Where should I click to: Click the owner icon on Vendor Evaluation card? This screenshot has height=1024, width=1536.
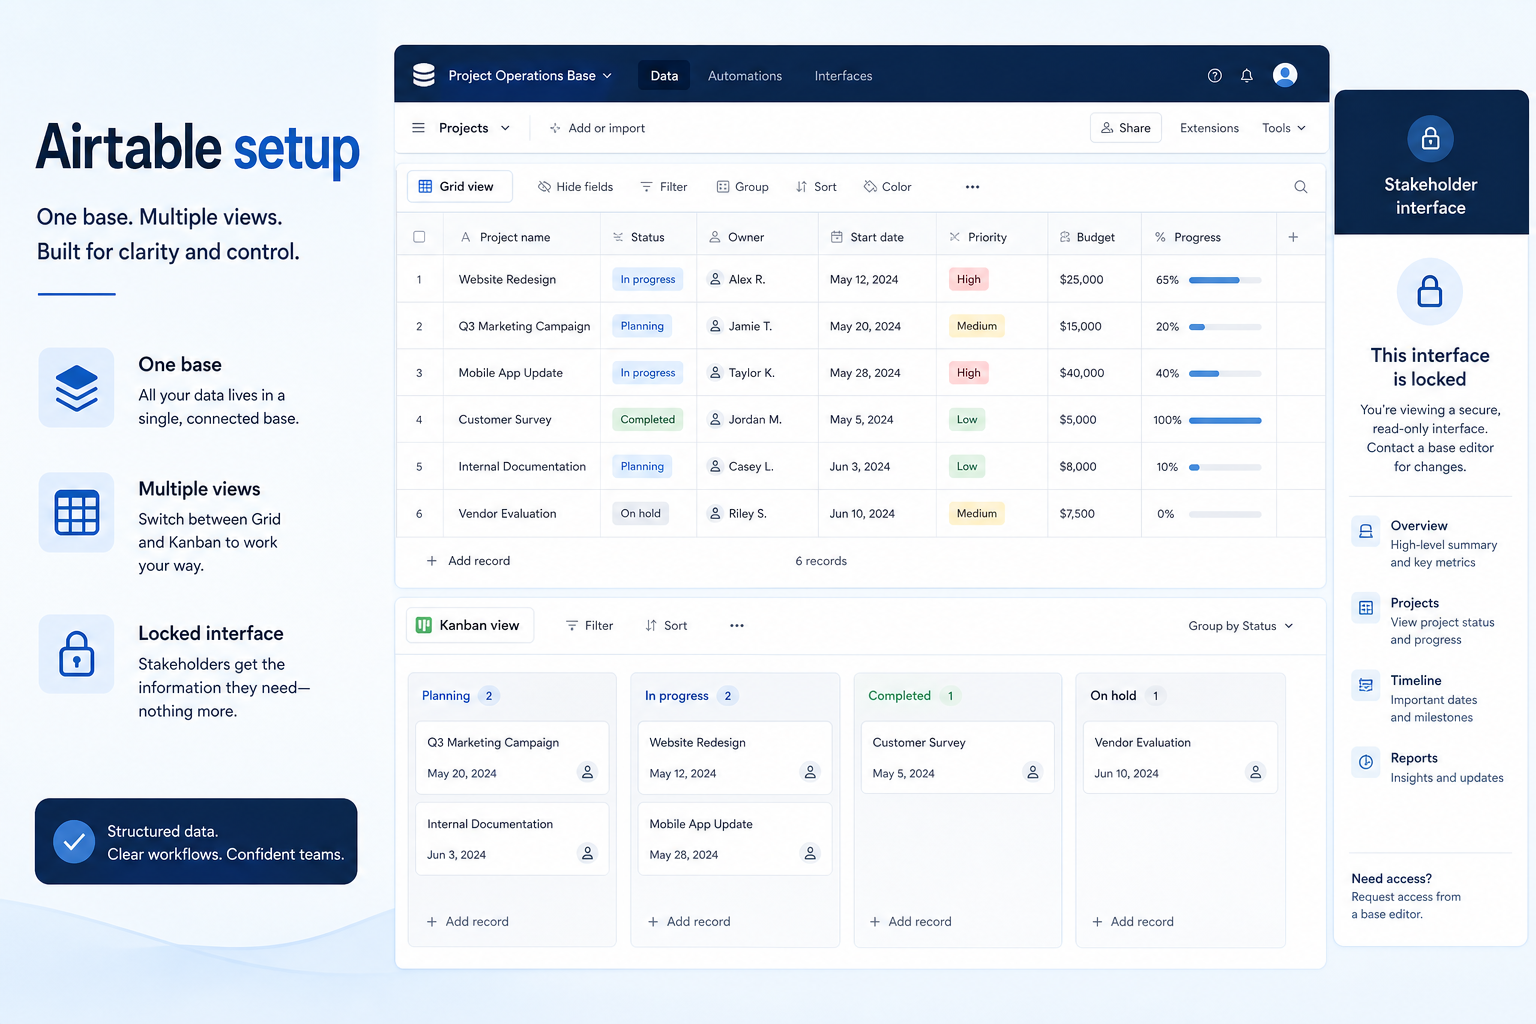1255,772
